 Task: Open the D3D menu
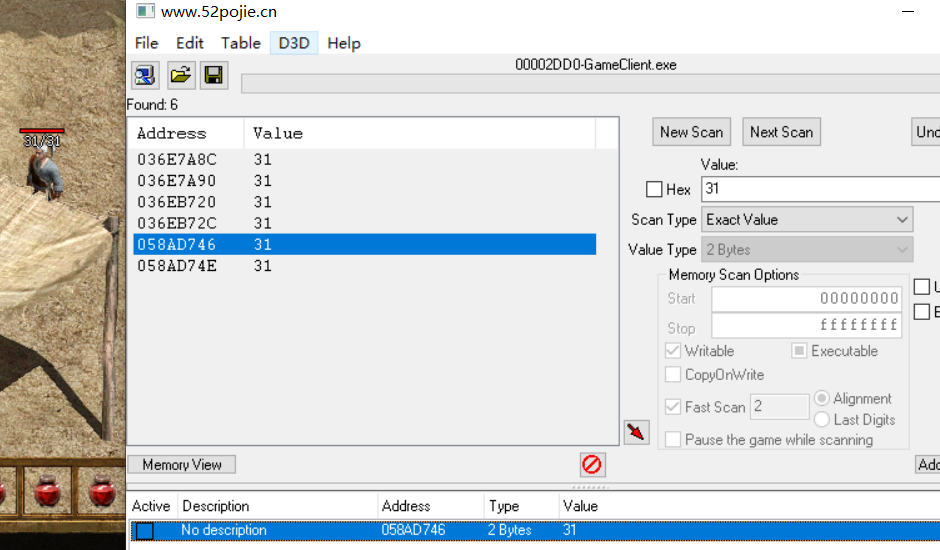pos(294,43)
